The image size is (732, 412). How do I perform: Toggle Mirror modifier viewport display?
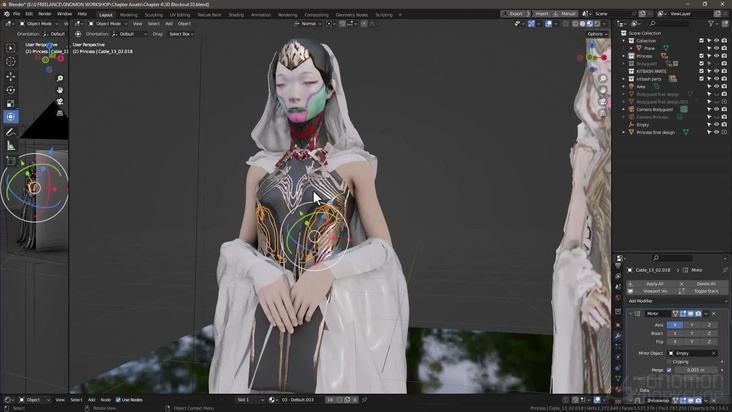click(690, 314)
